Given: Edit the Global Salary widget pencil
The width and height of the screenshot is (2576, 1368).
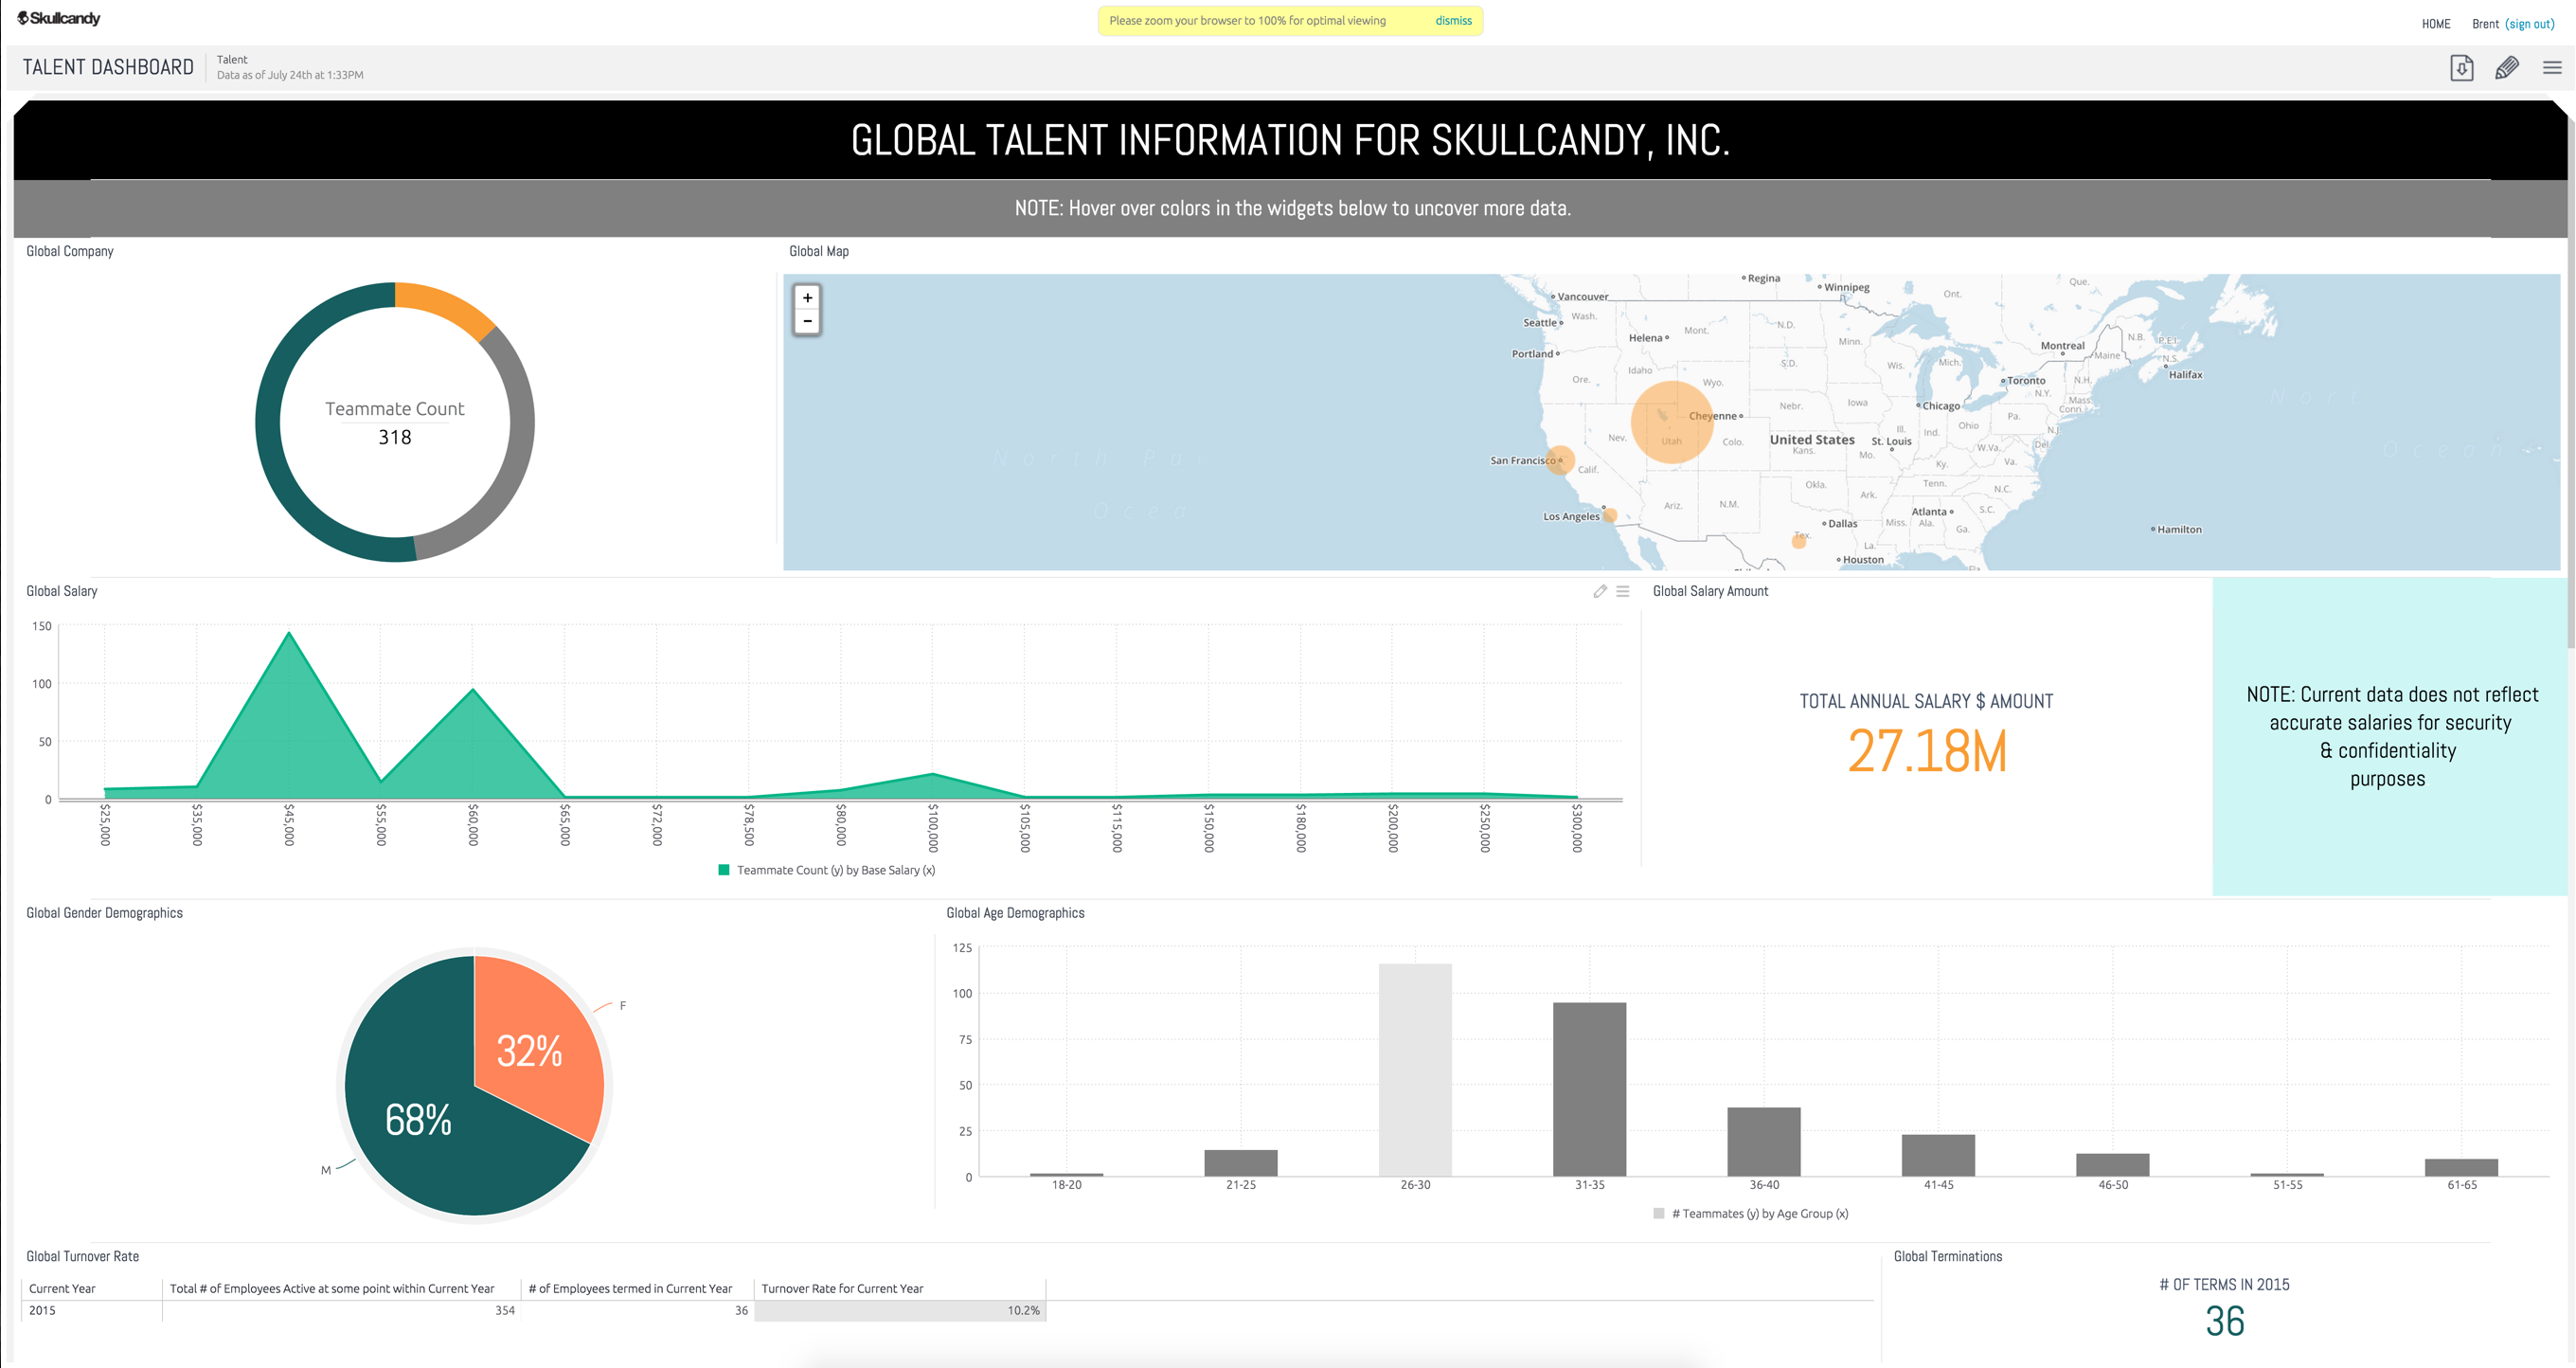Looking at the screenshot, I should point(1599,591).
